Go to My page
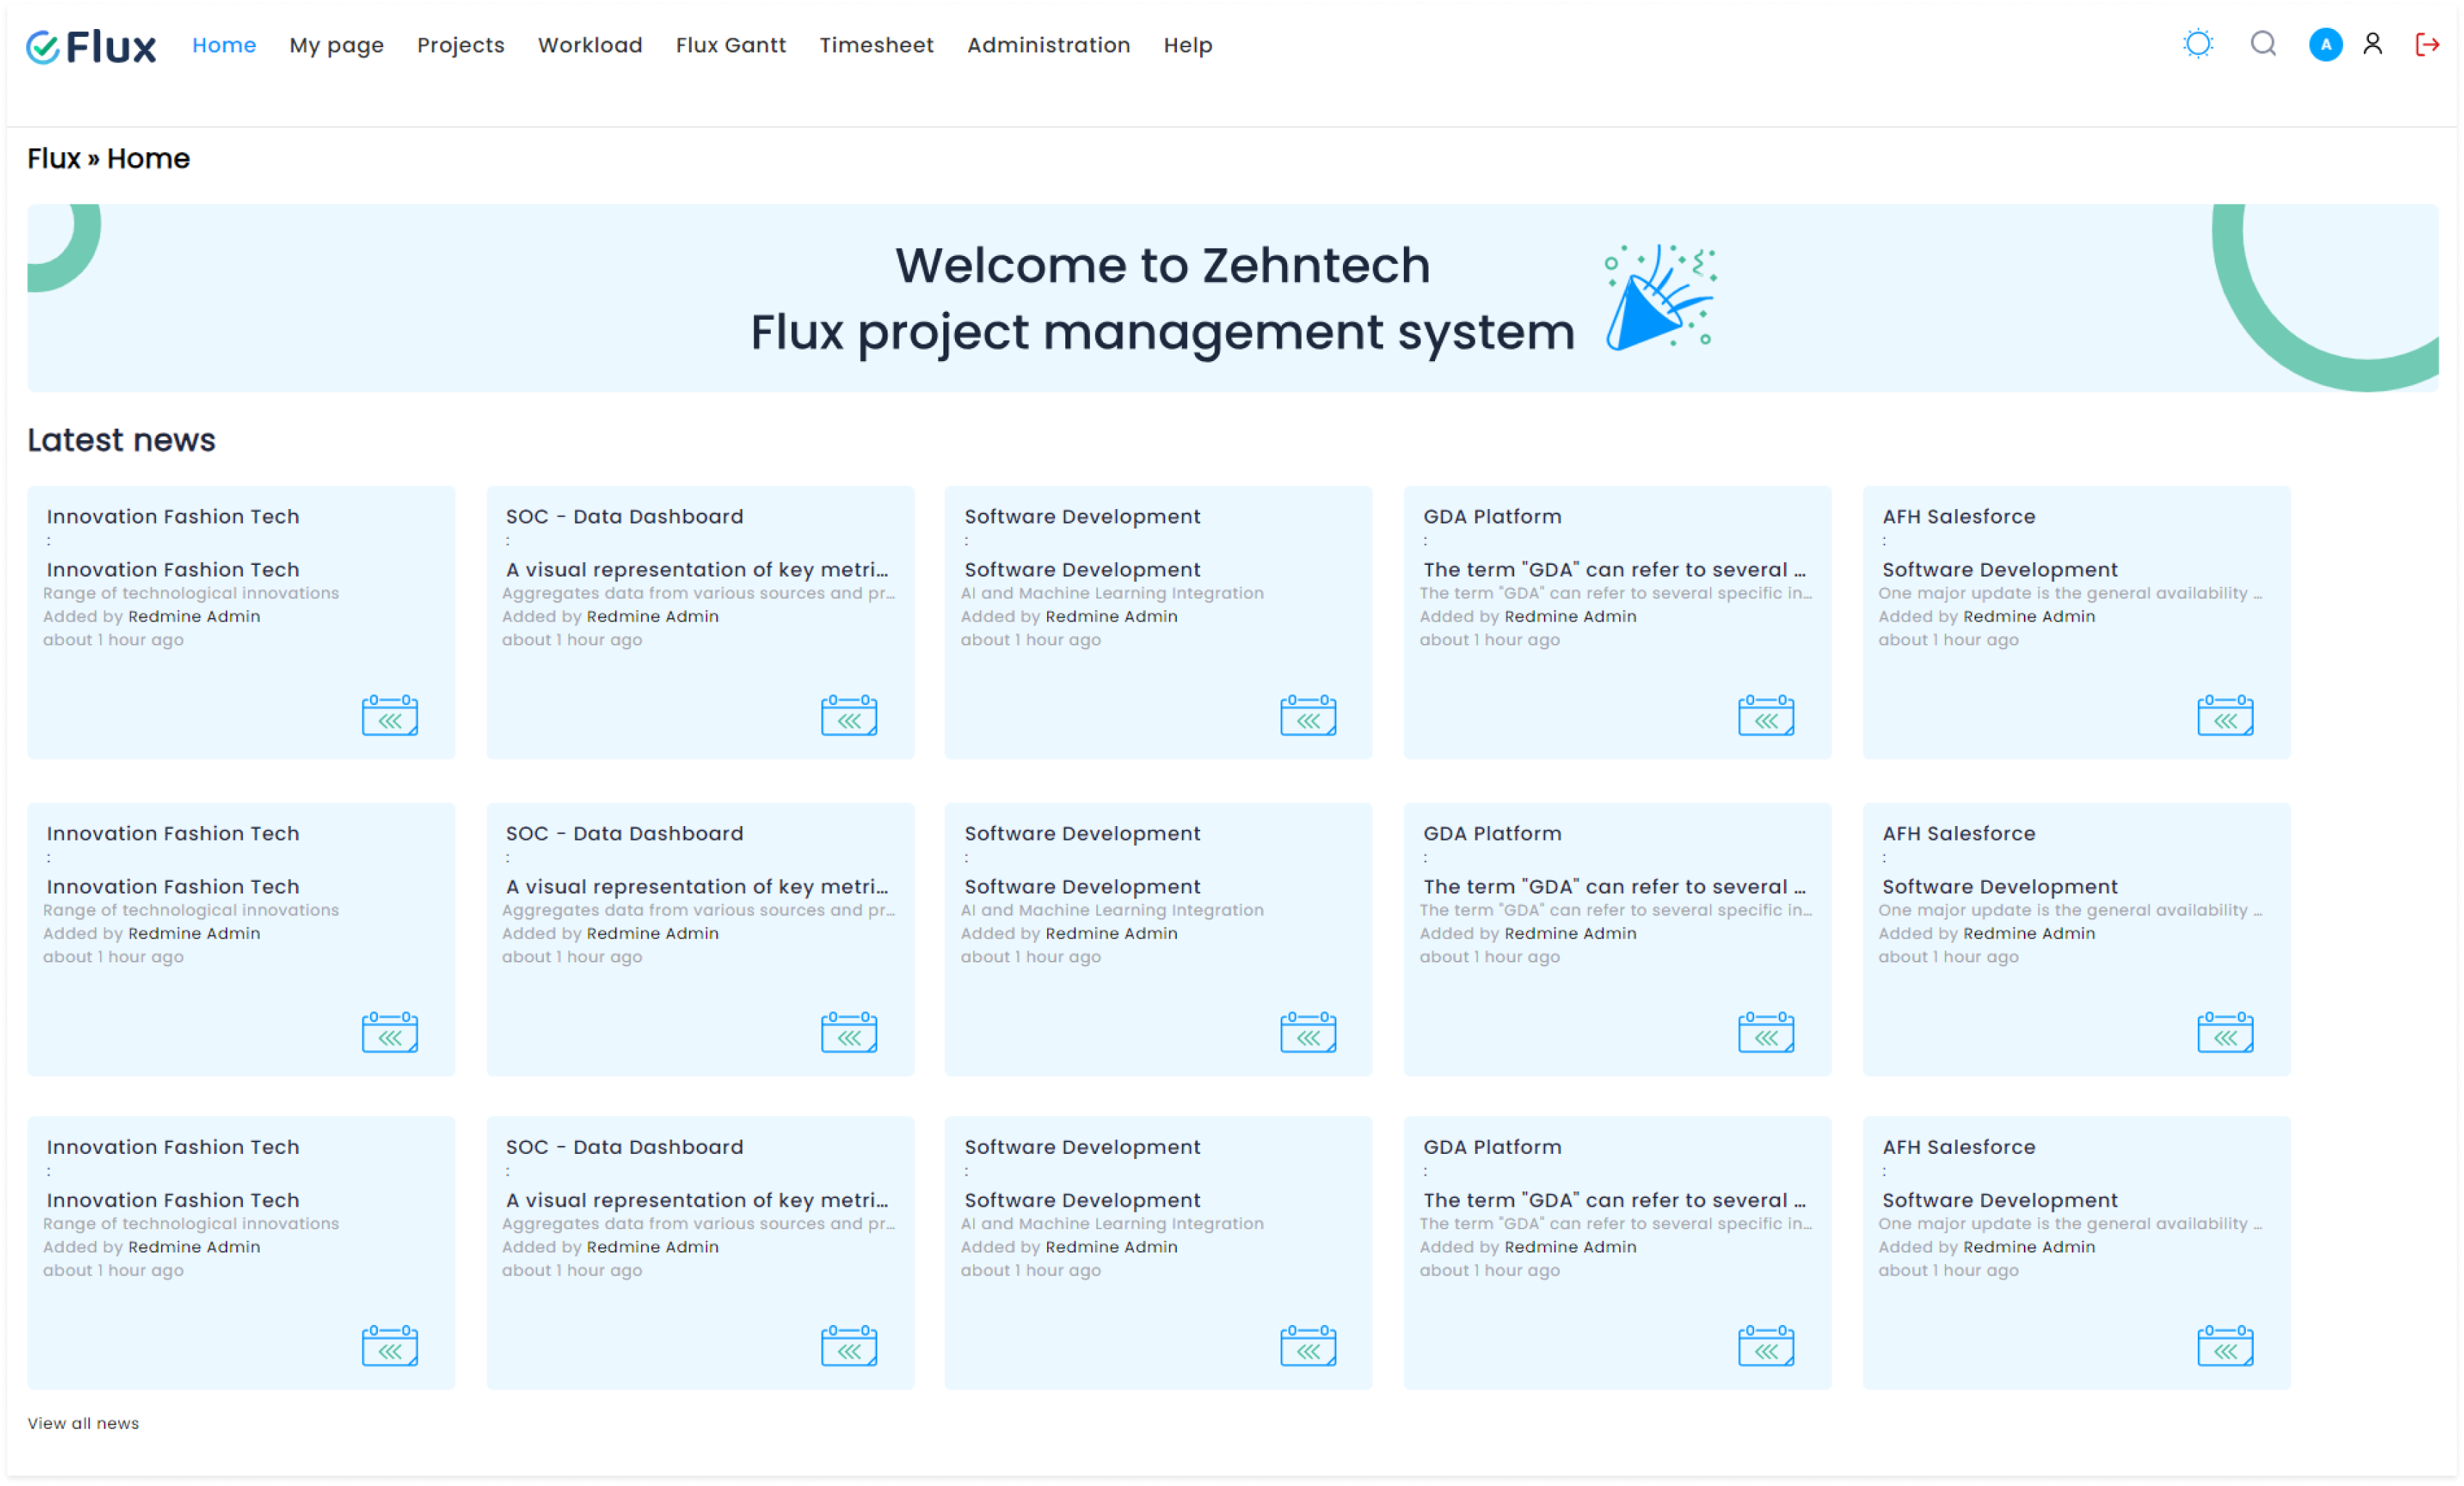The height and width of the screenshot is (1486, 2464). [336, 45]
